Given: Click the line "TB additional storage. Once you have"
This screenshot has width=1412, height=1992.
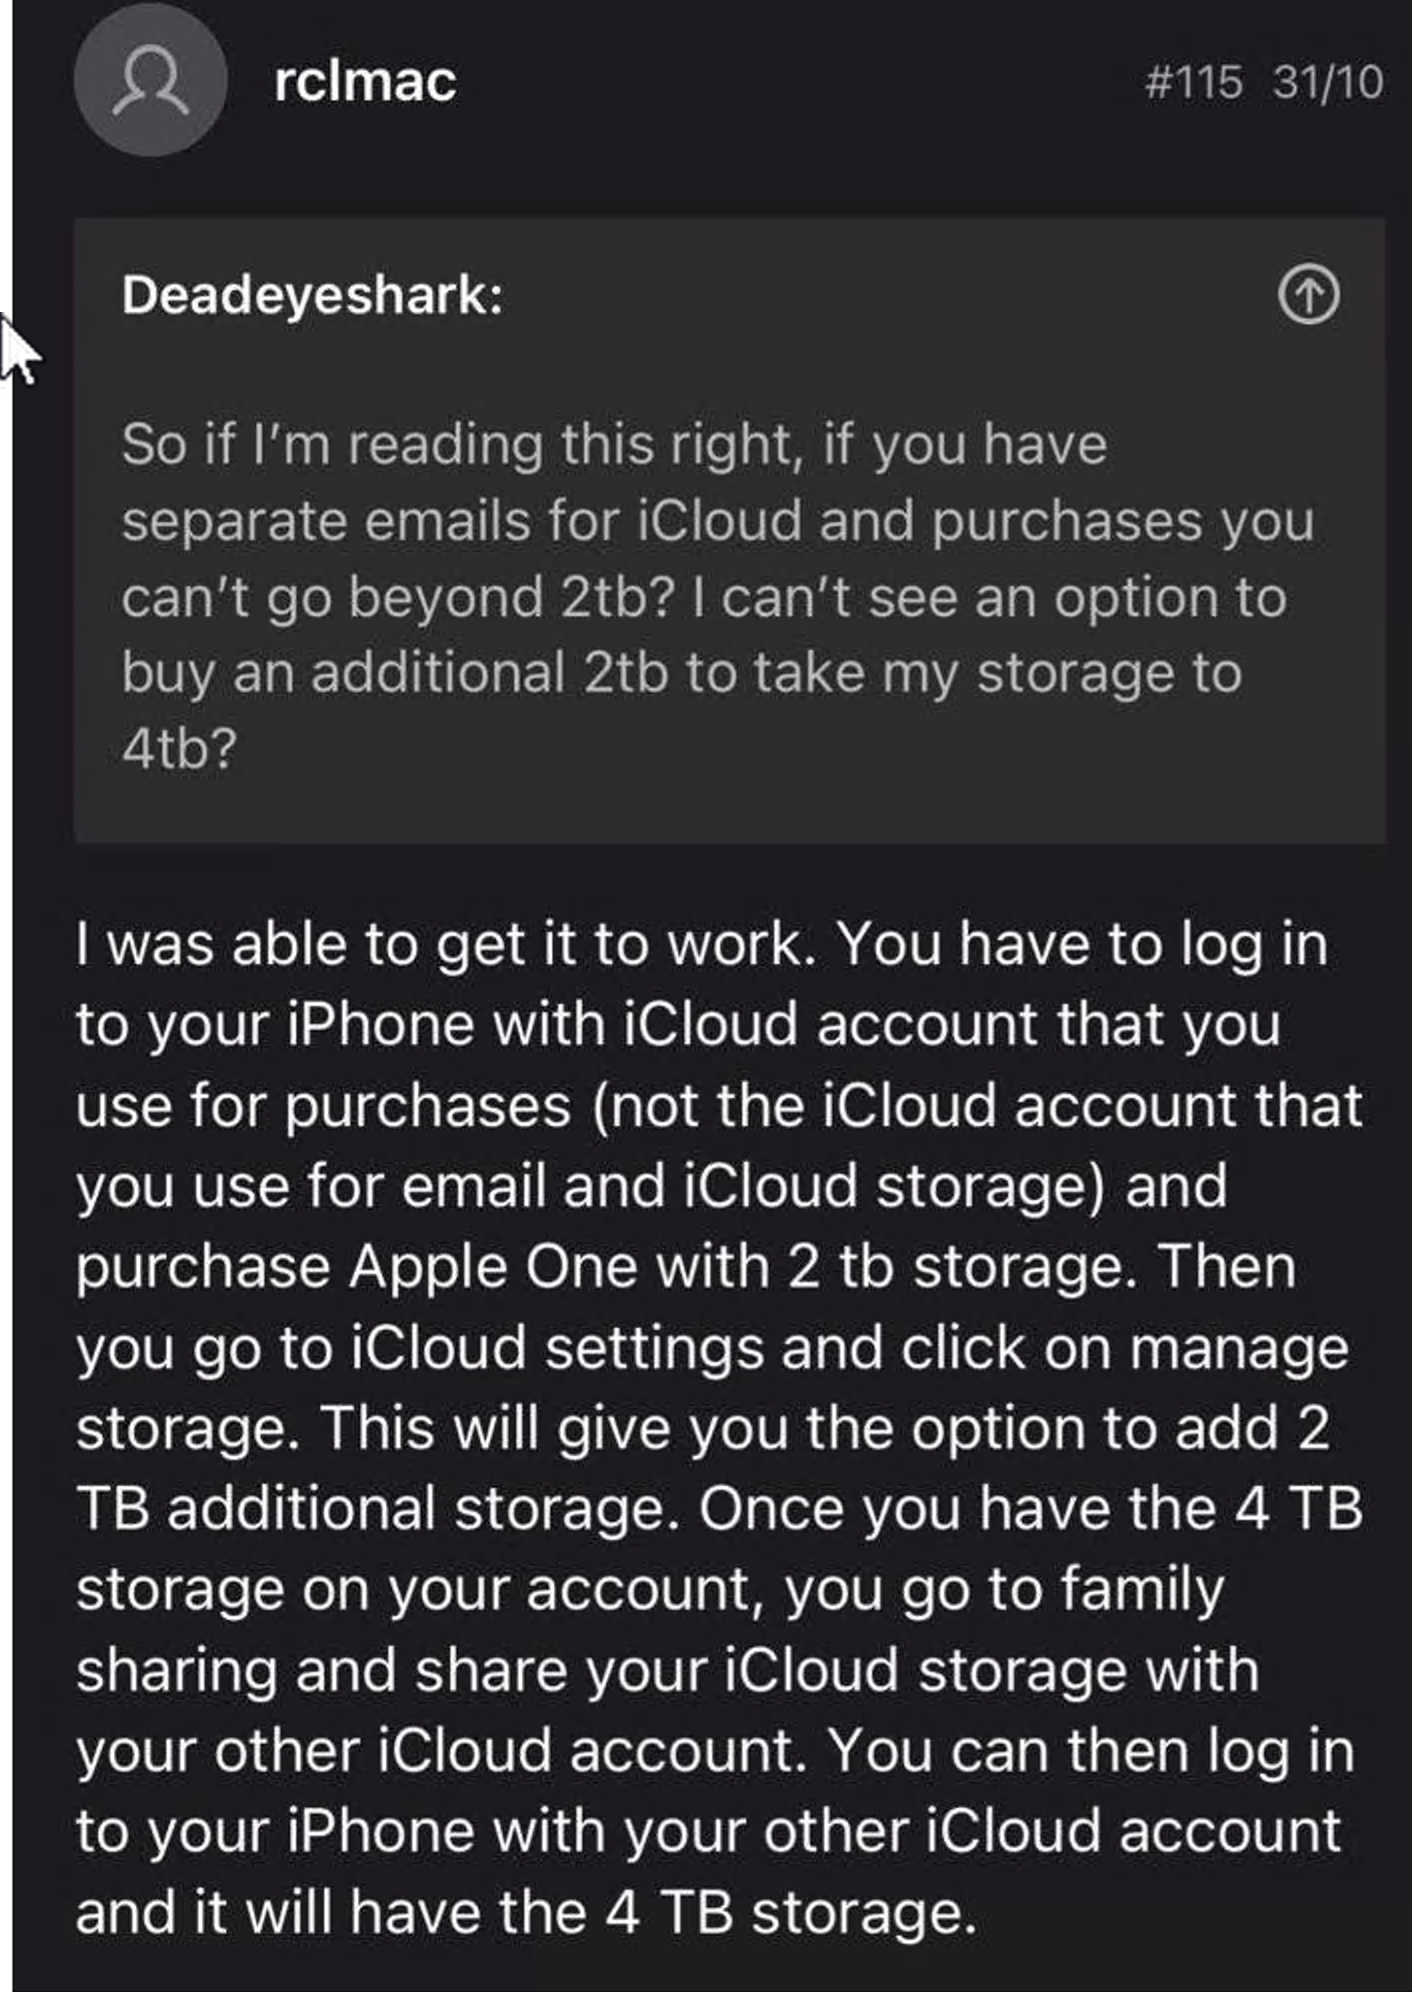Looking at the screenshot, I should coord(719,1509).
